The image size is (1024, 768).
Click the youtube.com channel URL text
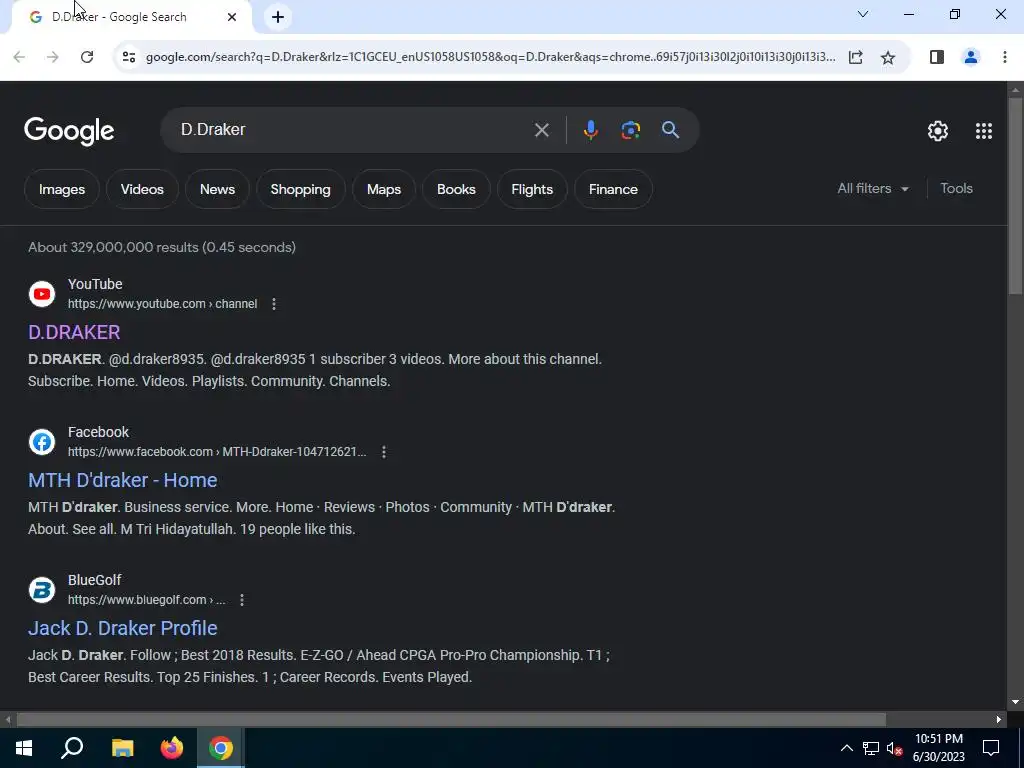(x=163, y=304)
